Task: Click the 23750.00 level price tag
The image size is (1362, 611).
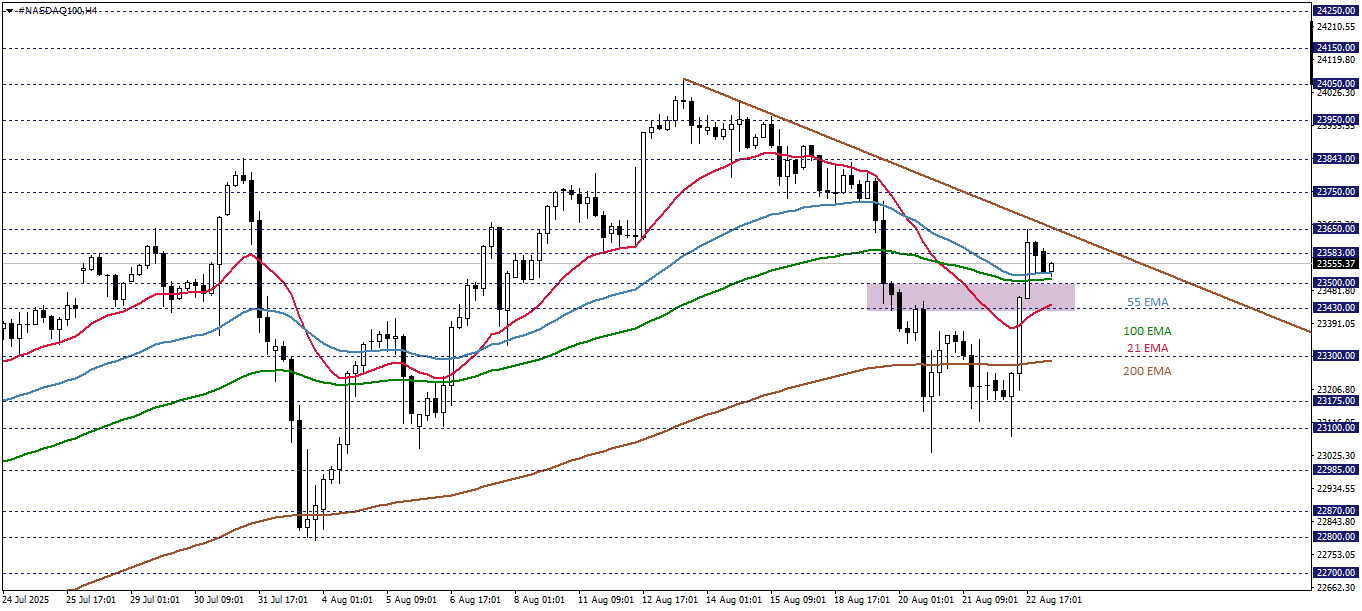Action: pos(1336,192)
